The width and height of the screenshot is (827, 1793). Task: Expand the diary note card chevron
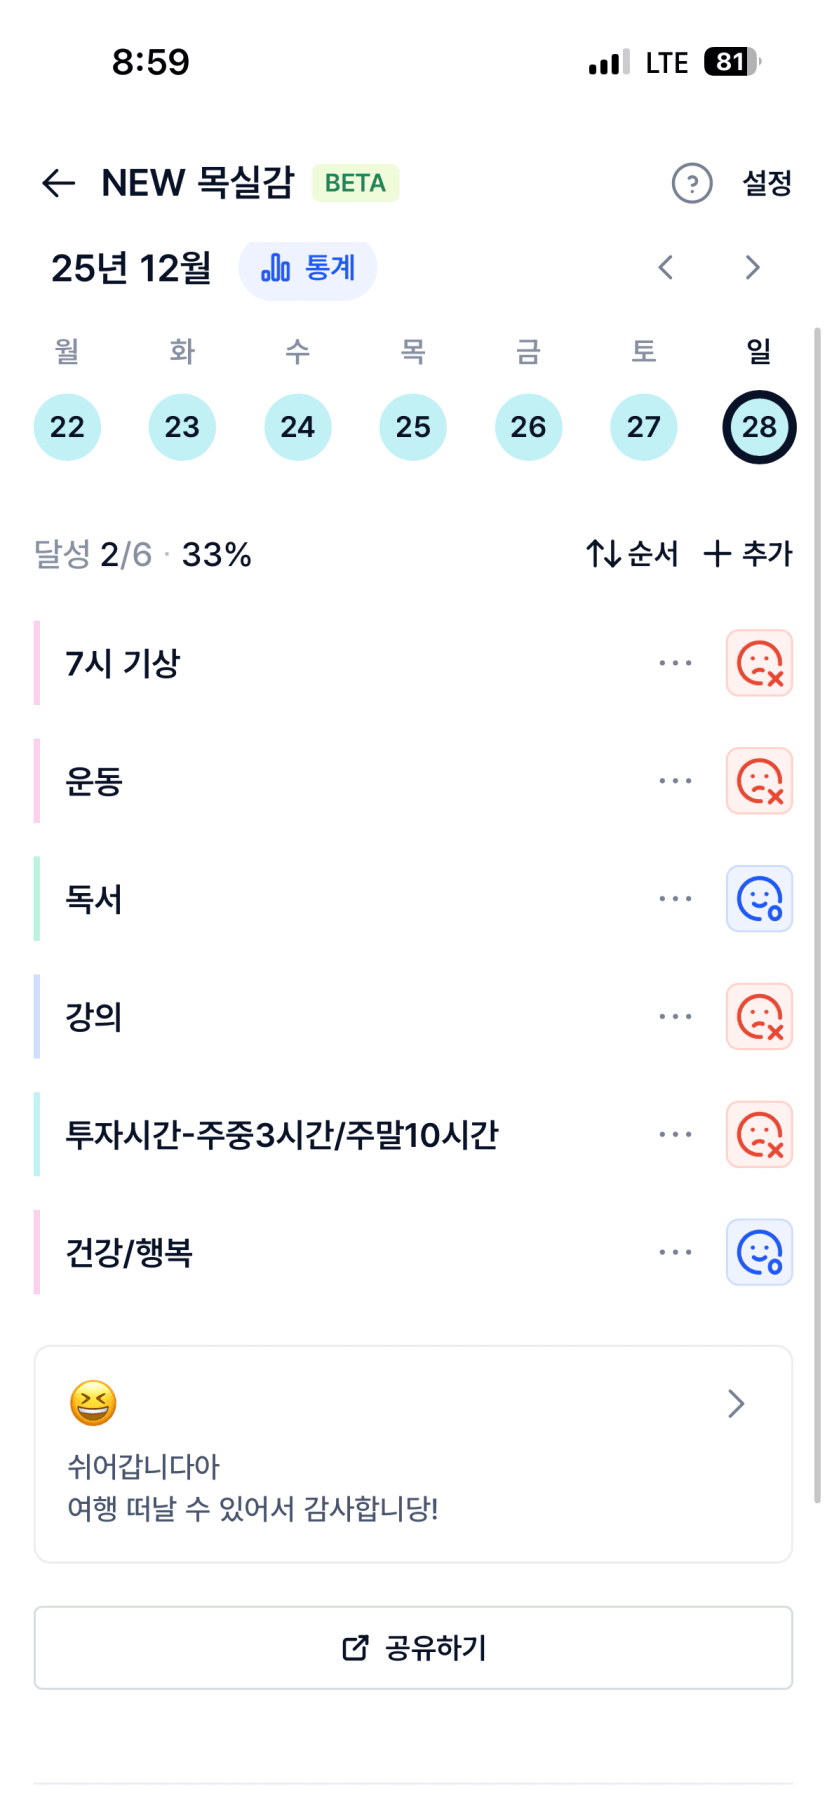tap(736, 1404)
